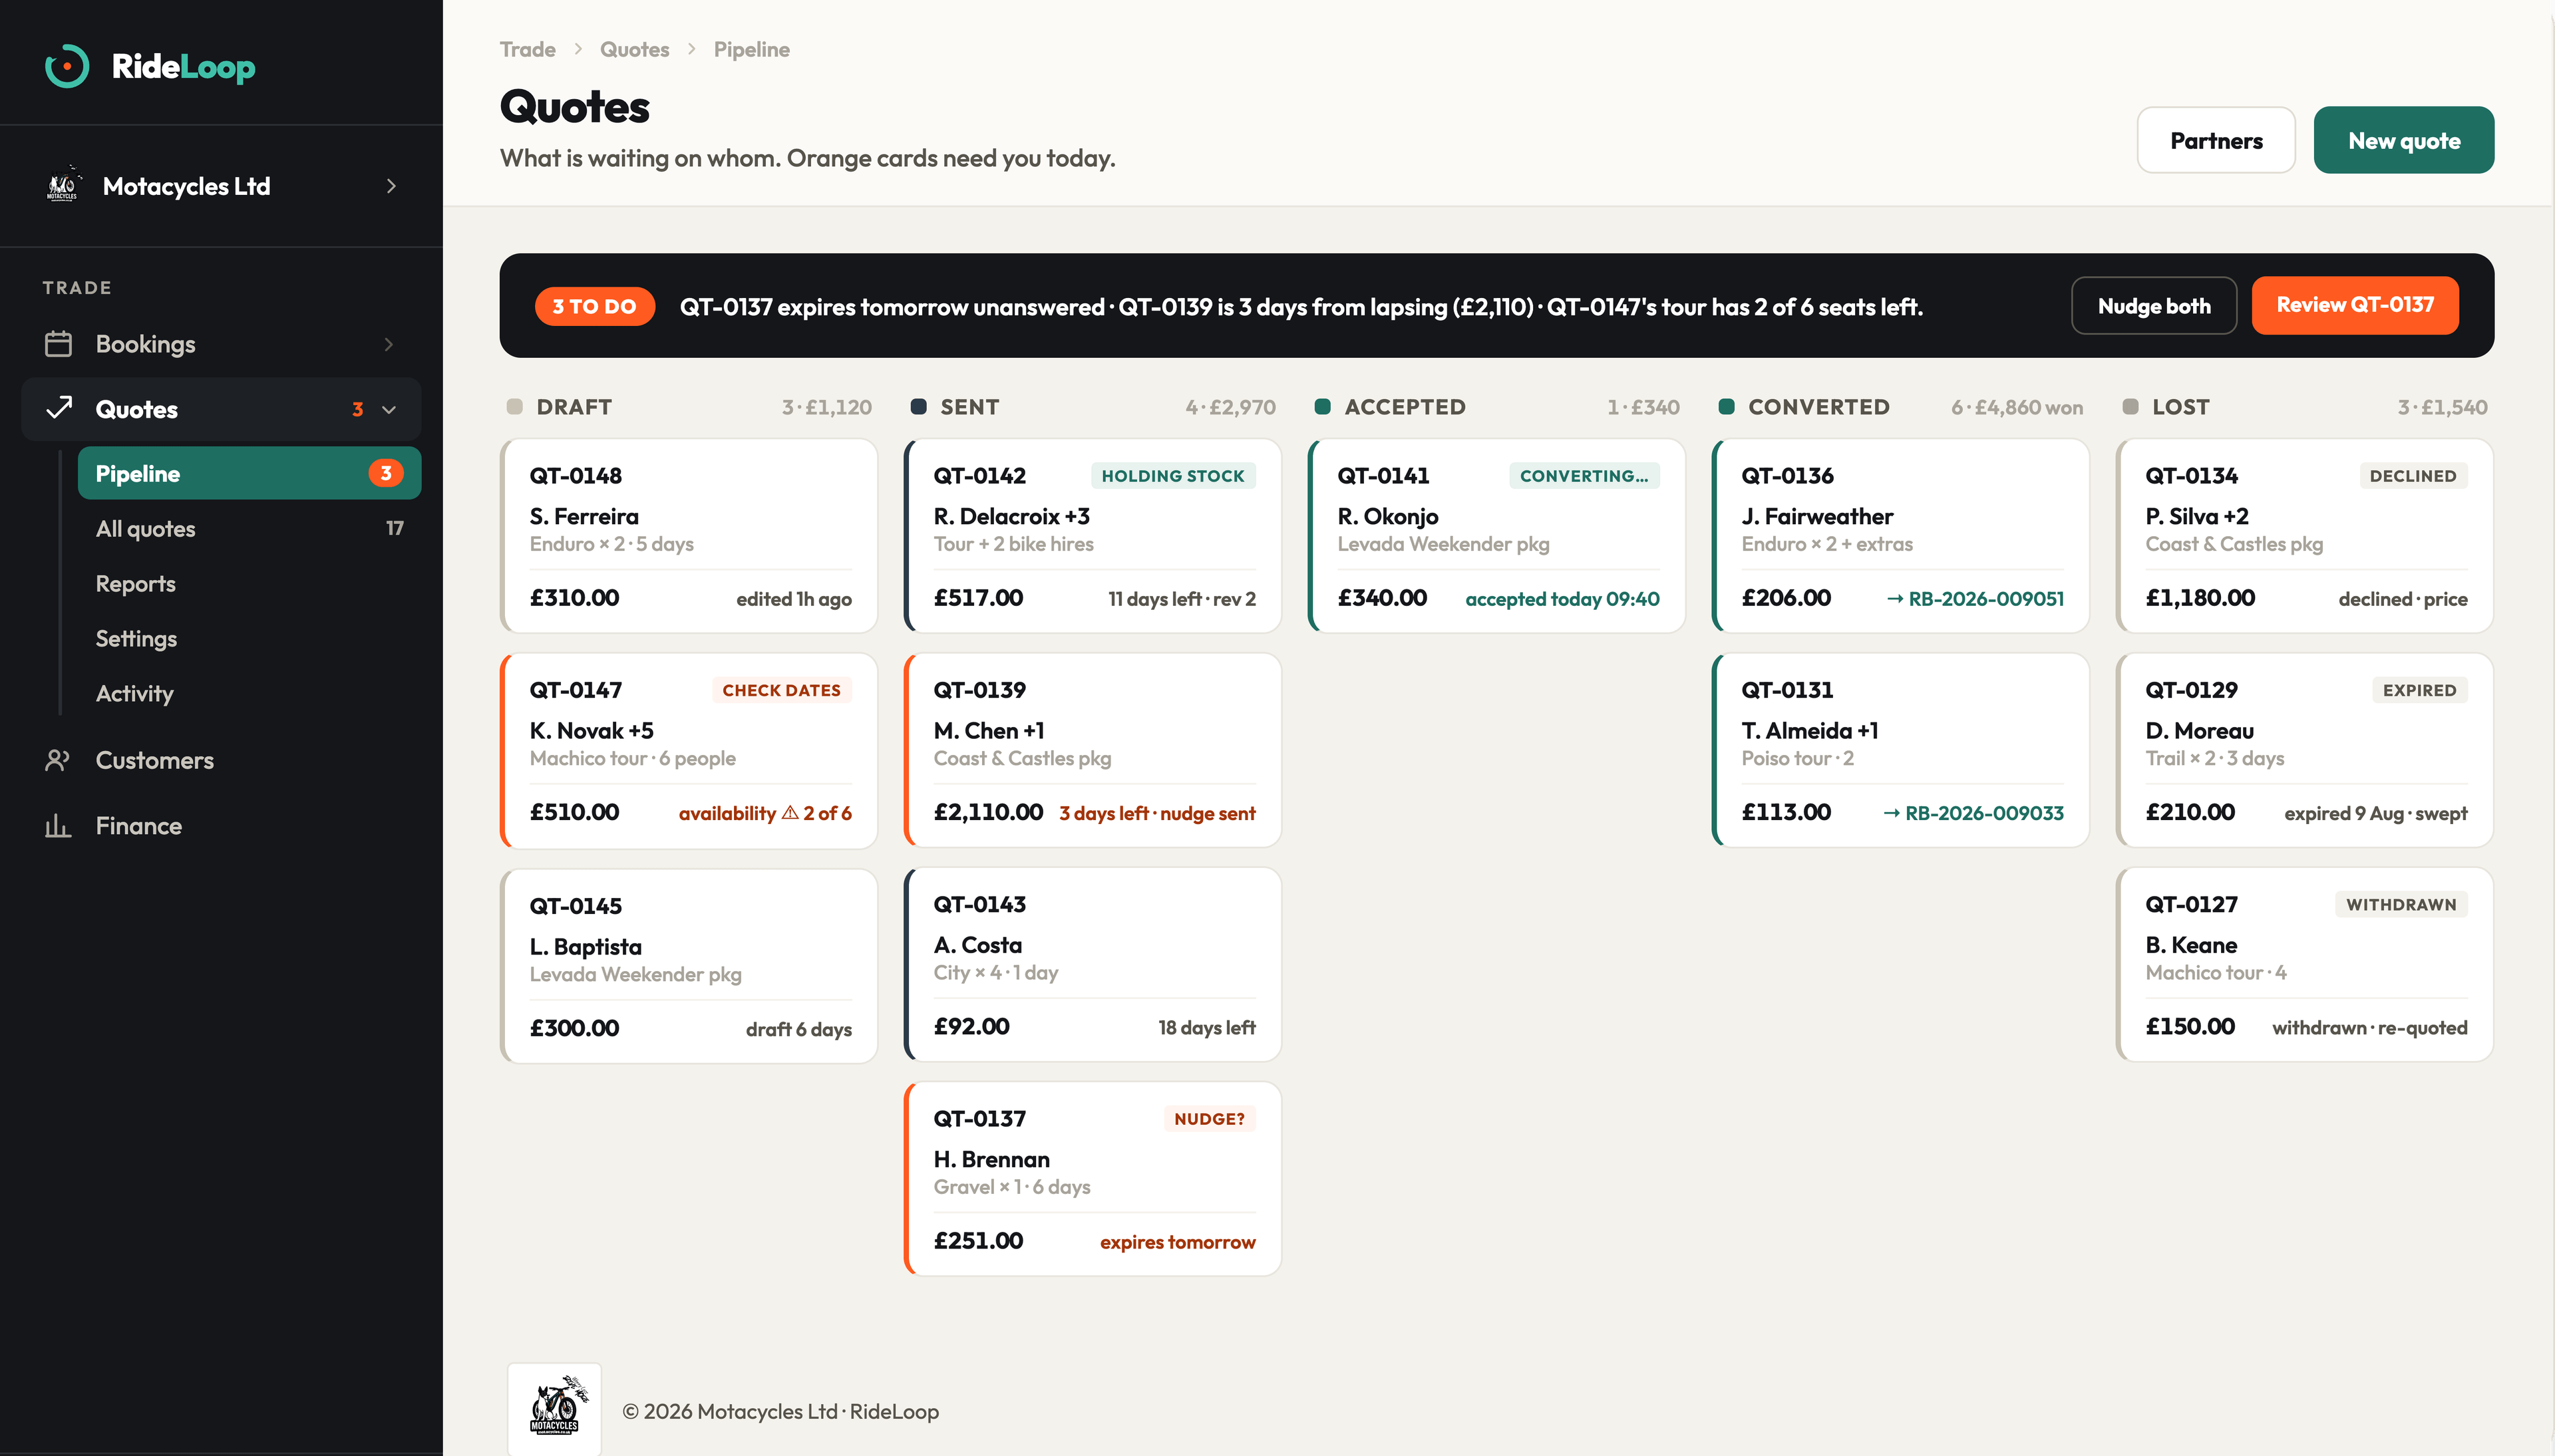Click '11 days left · rev 2' on QT-0142
The image size is (2555, 1456).
click(x=1181, y=598)
